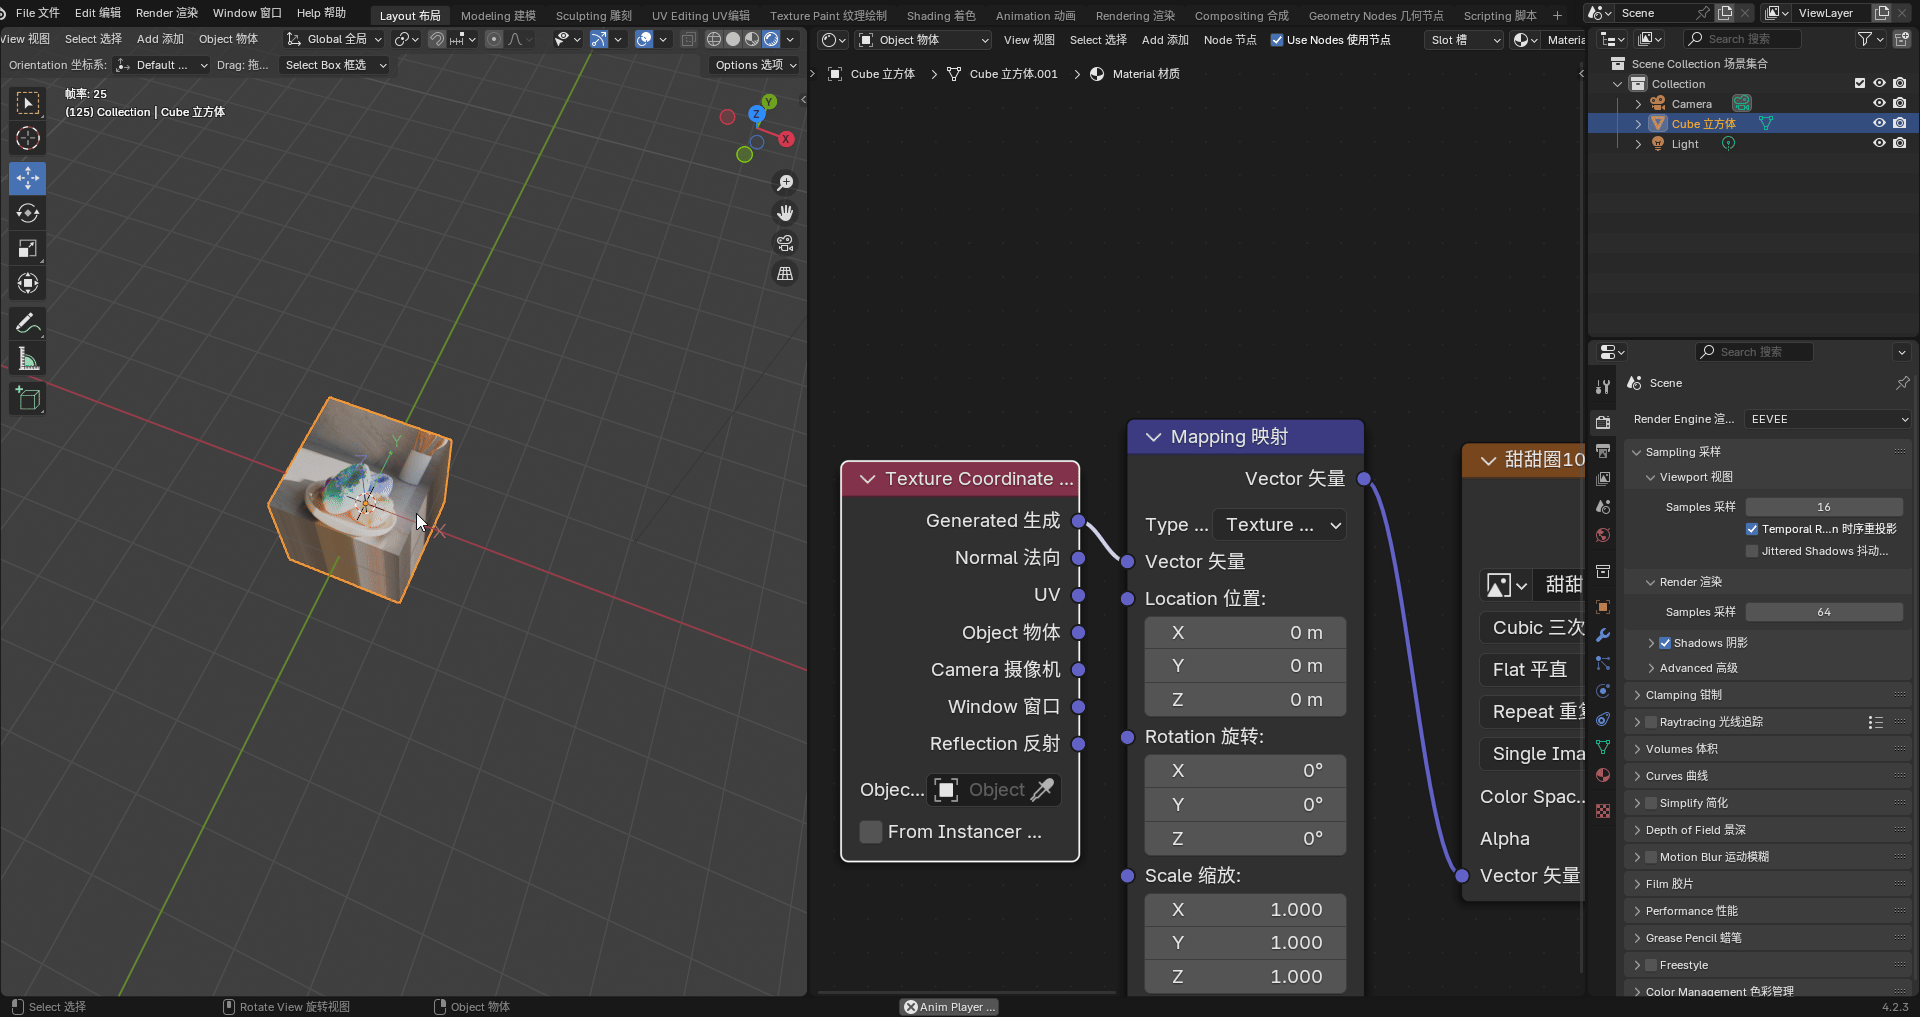Activate the Transform tool
Image resolution: width=1920 pixels, height=1017 pixels.
tap(28, 283)
